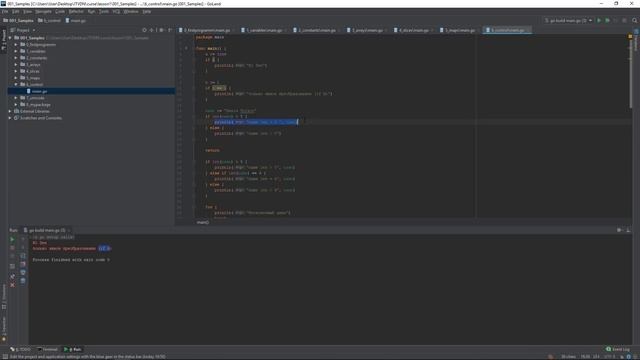Expand the 2_constants folder
The width and height of the screenshot is (640, 360).
(x=16, y=58)
